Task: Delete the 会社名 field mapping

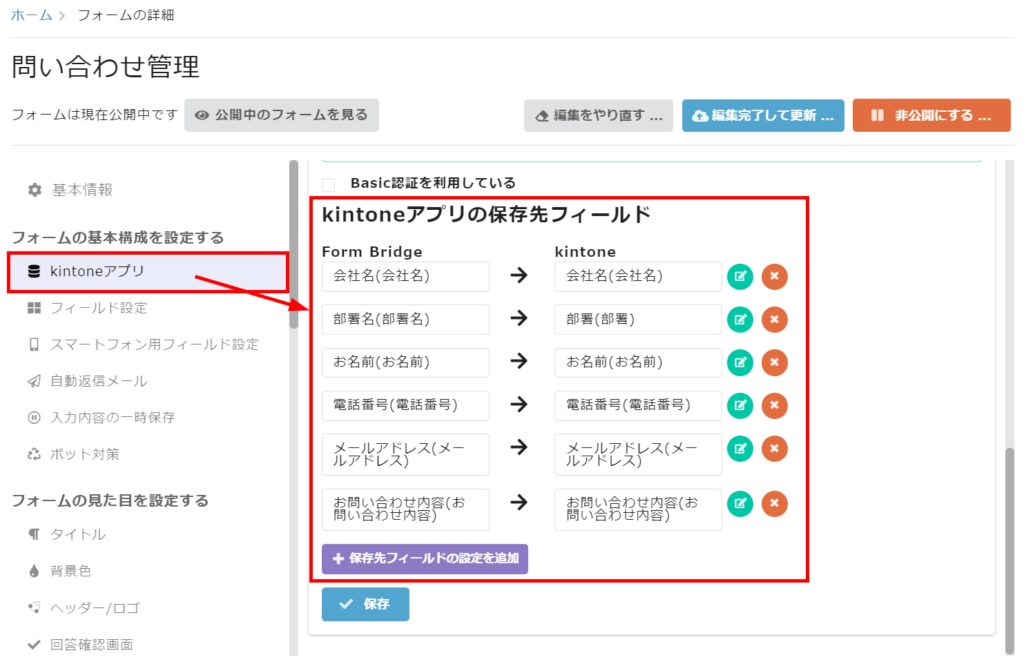Action: tap(775, 276)
